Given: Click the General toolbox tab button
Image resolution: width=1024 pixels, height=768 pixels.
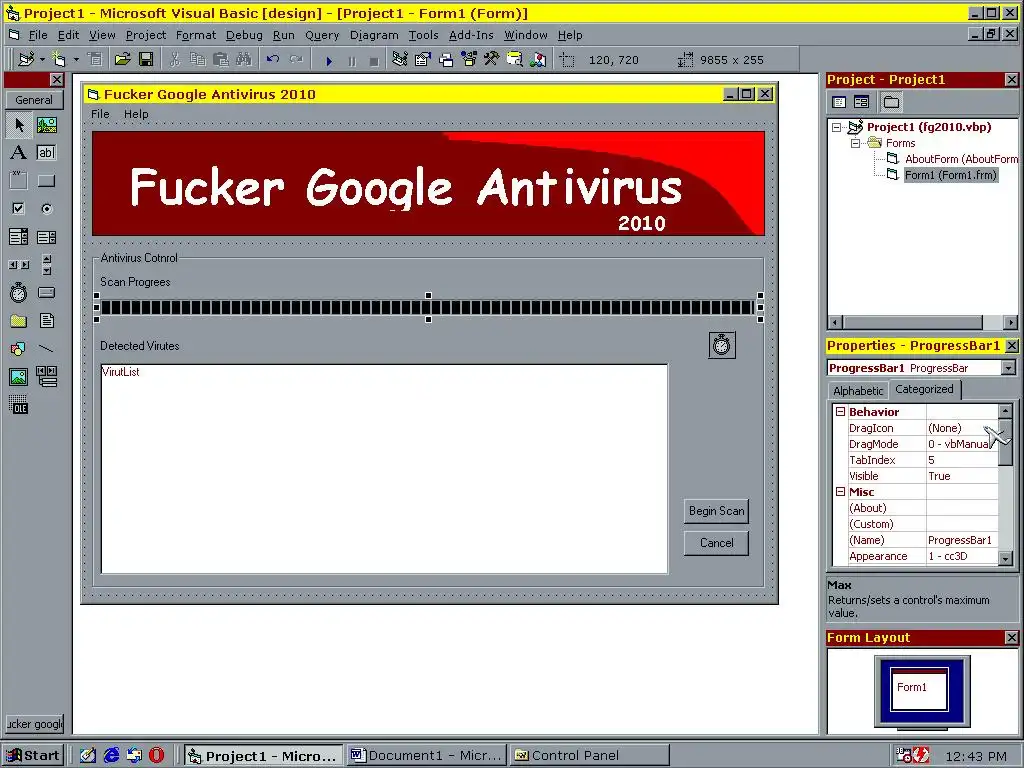Looking at the screenshot, I should 34,100.
